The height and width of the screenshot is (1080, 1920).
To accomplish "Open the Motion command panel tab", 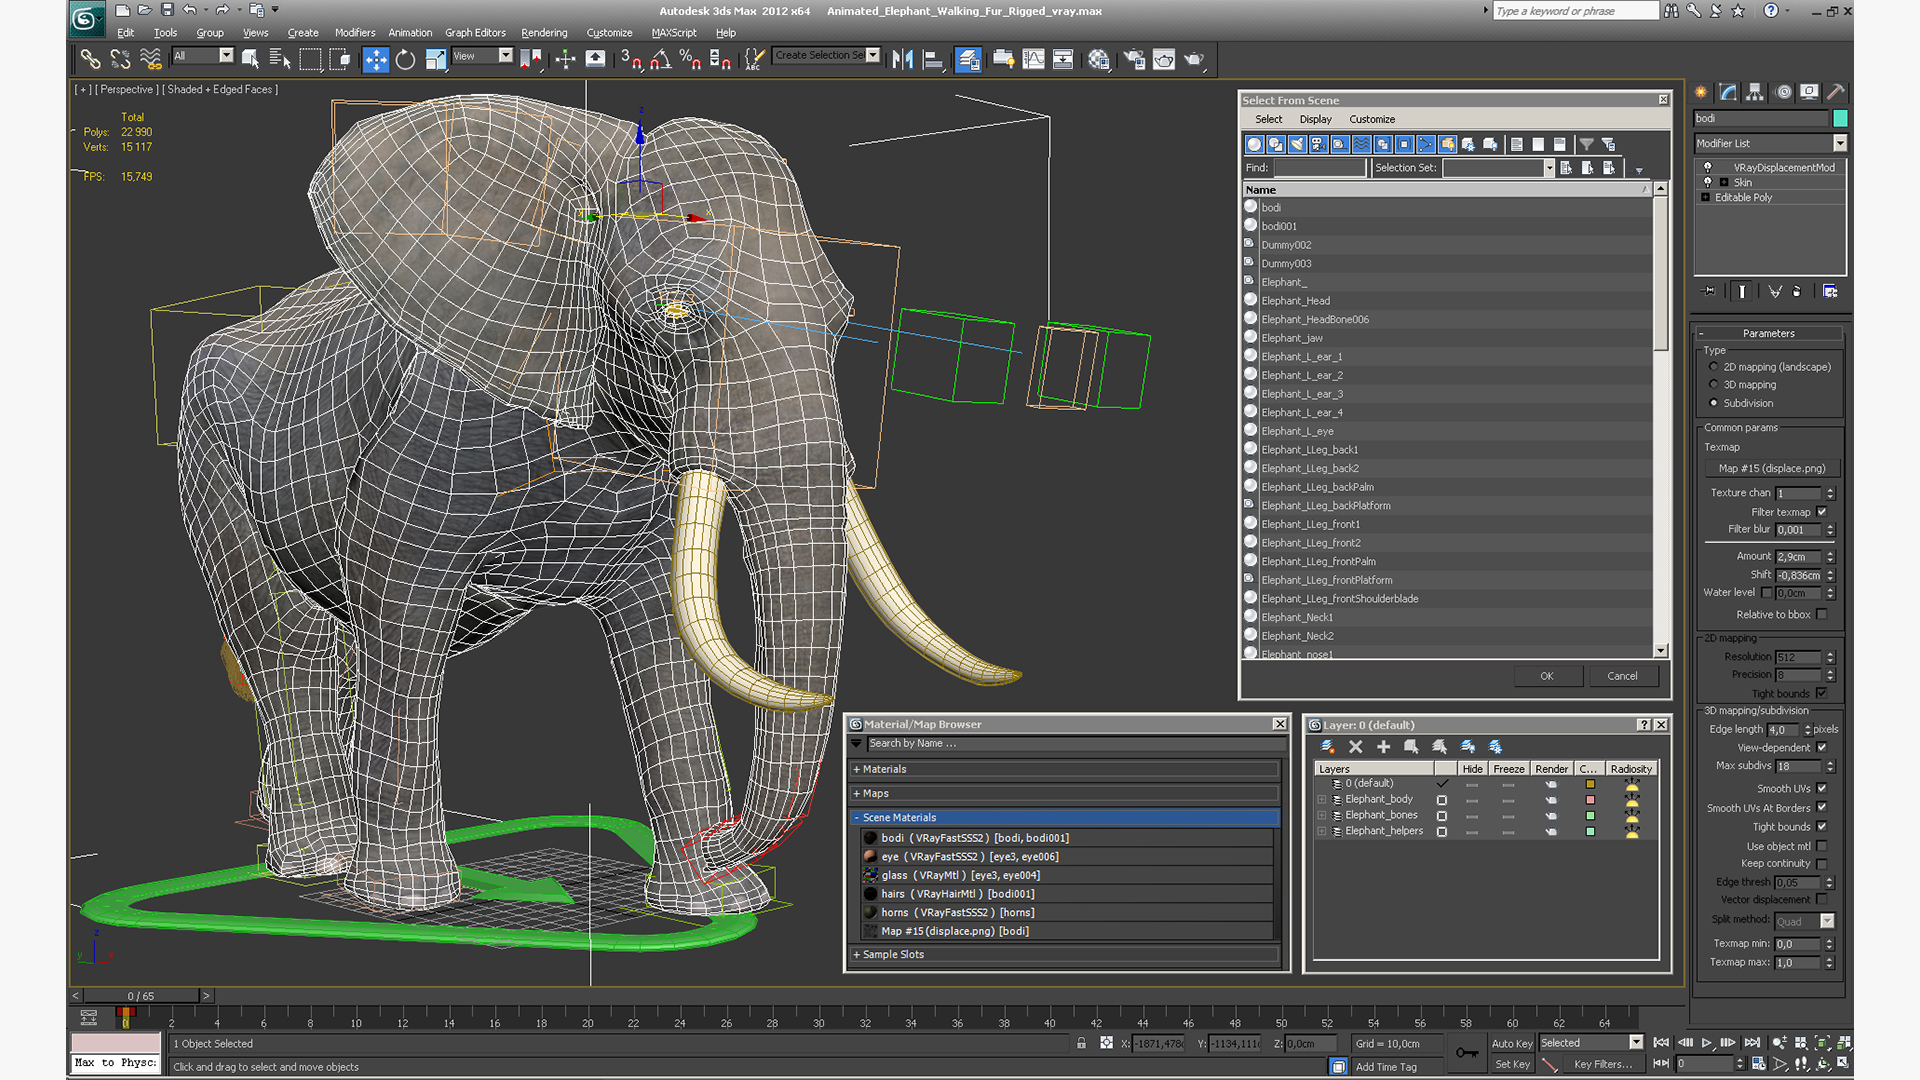I will click(1783, 92).
